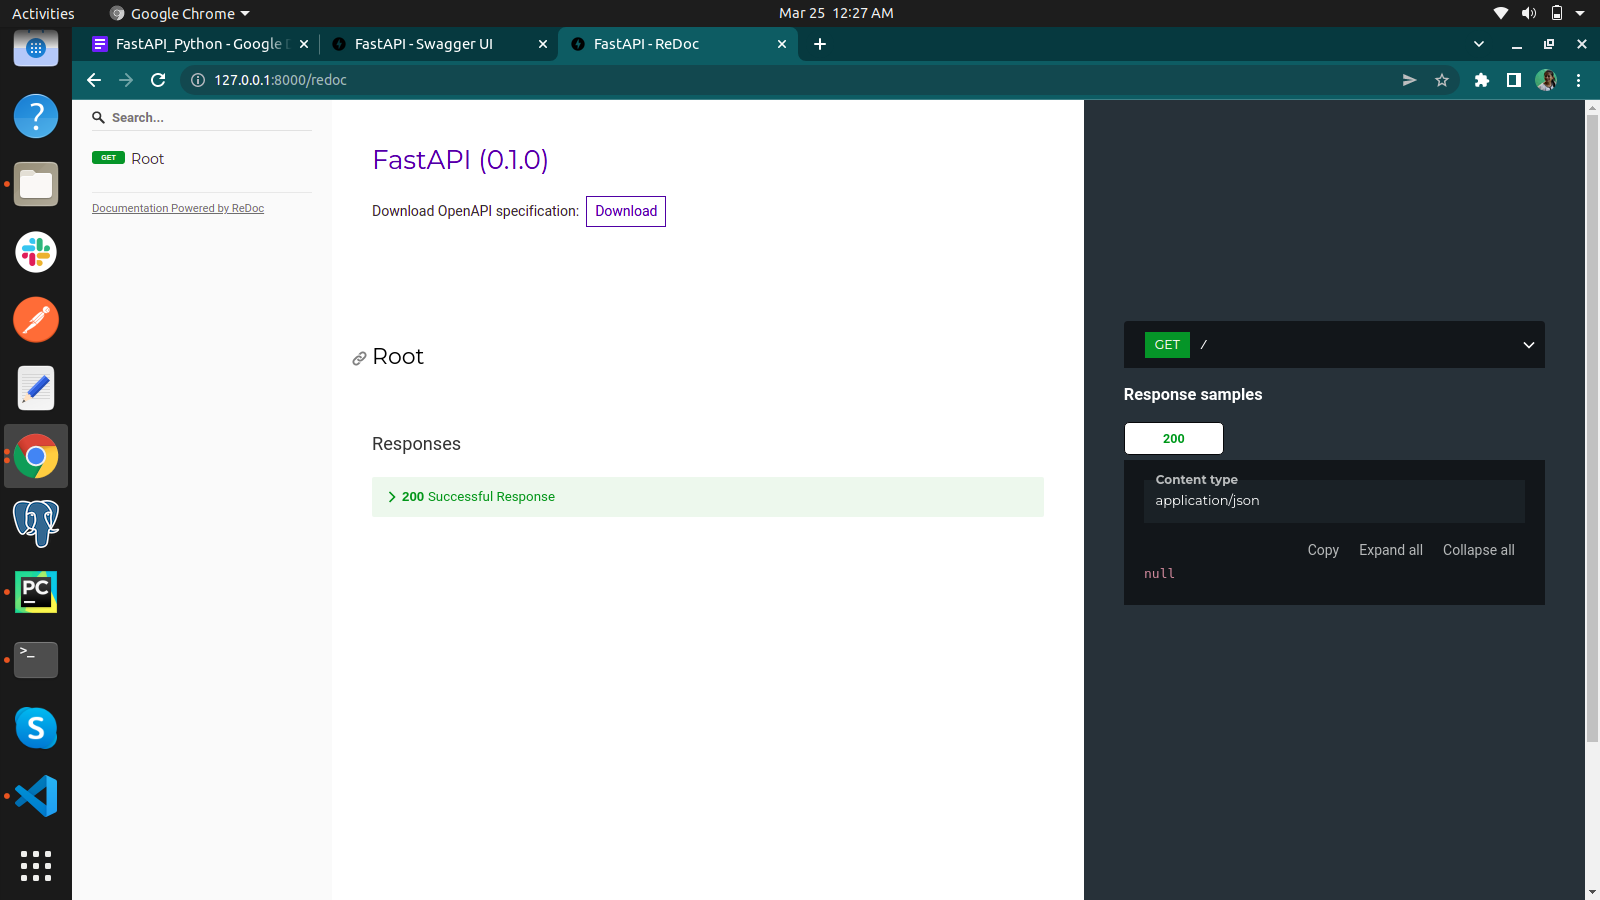Click the GET badge next to Root endpoint
The width and height of the screenshot is (1600, 900).
coord(107,158)
